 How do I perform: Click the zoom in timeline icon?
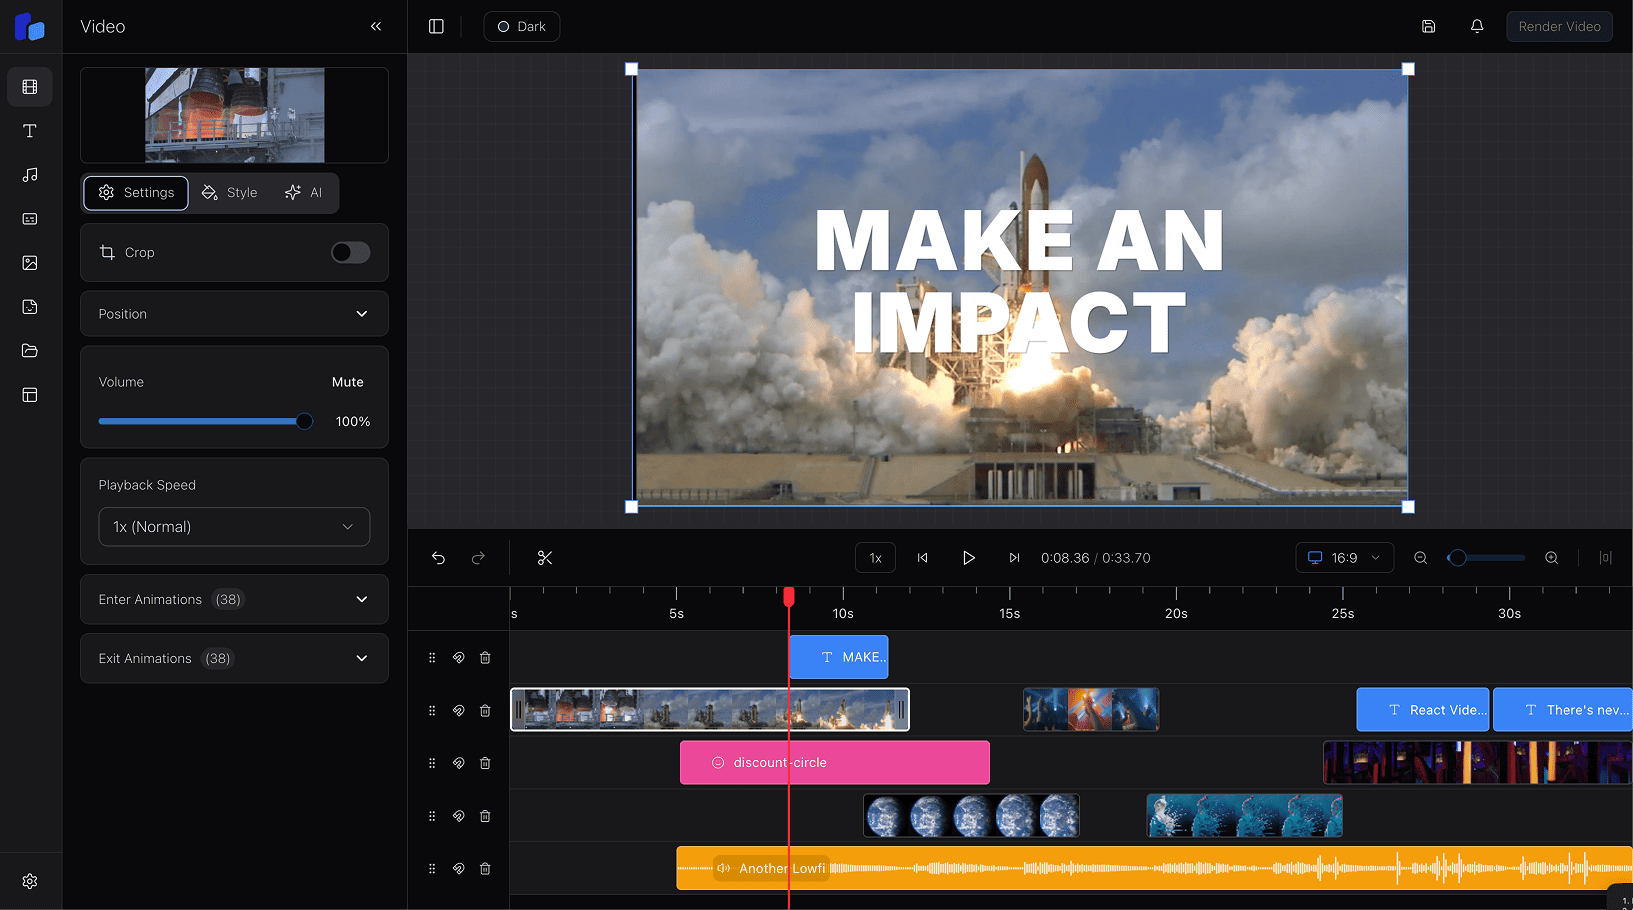tap(1551, 558)
